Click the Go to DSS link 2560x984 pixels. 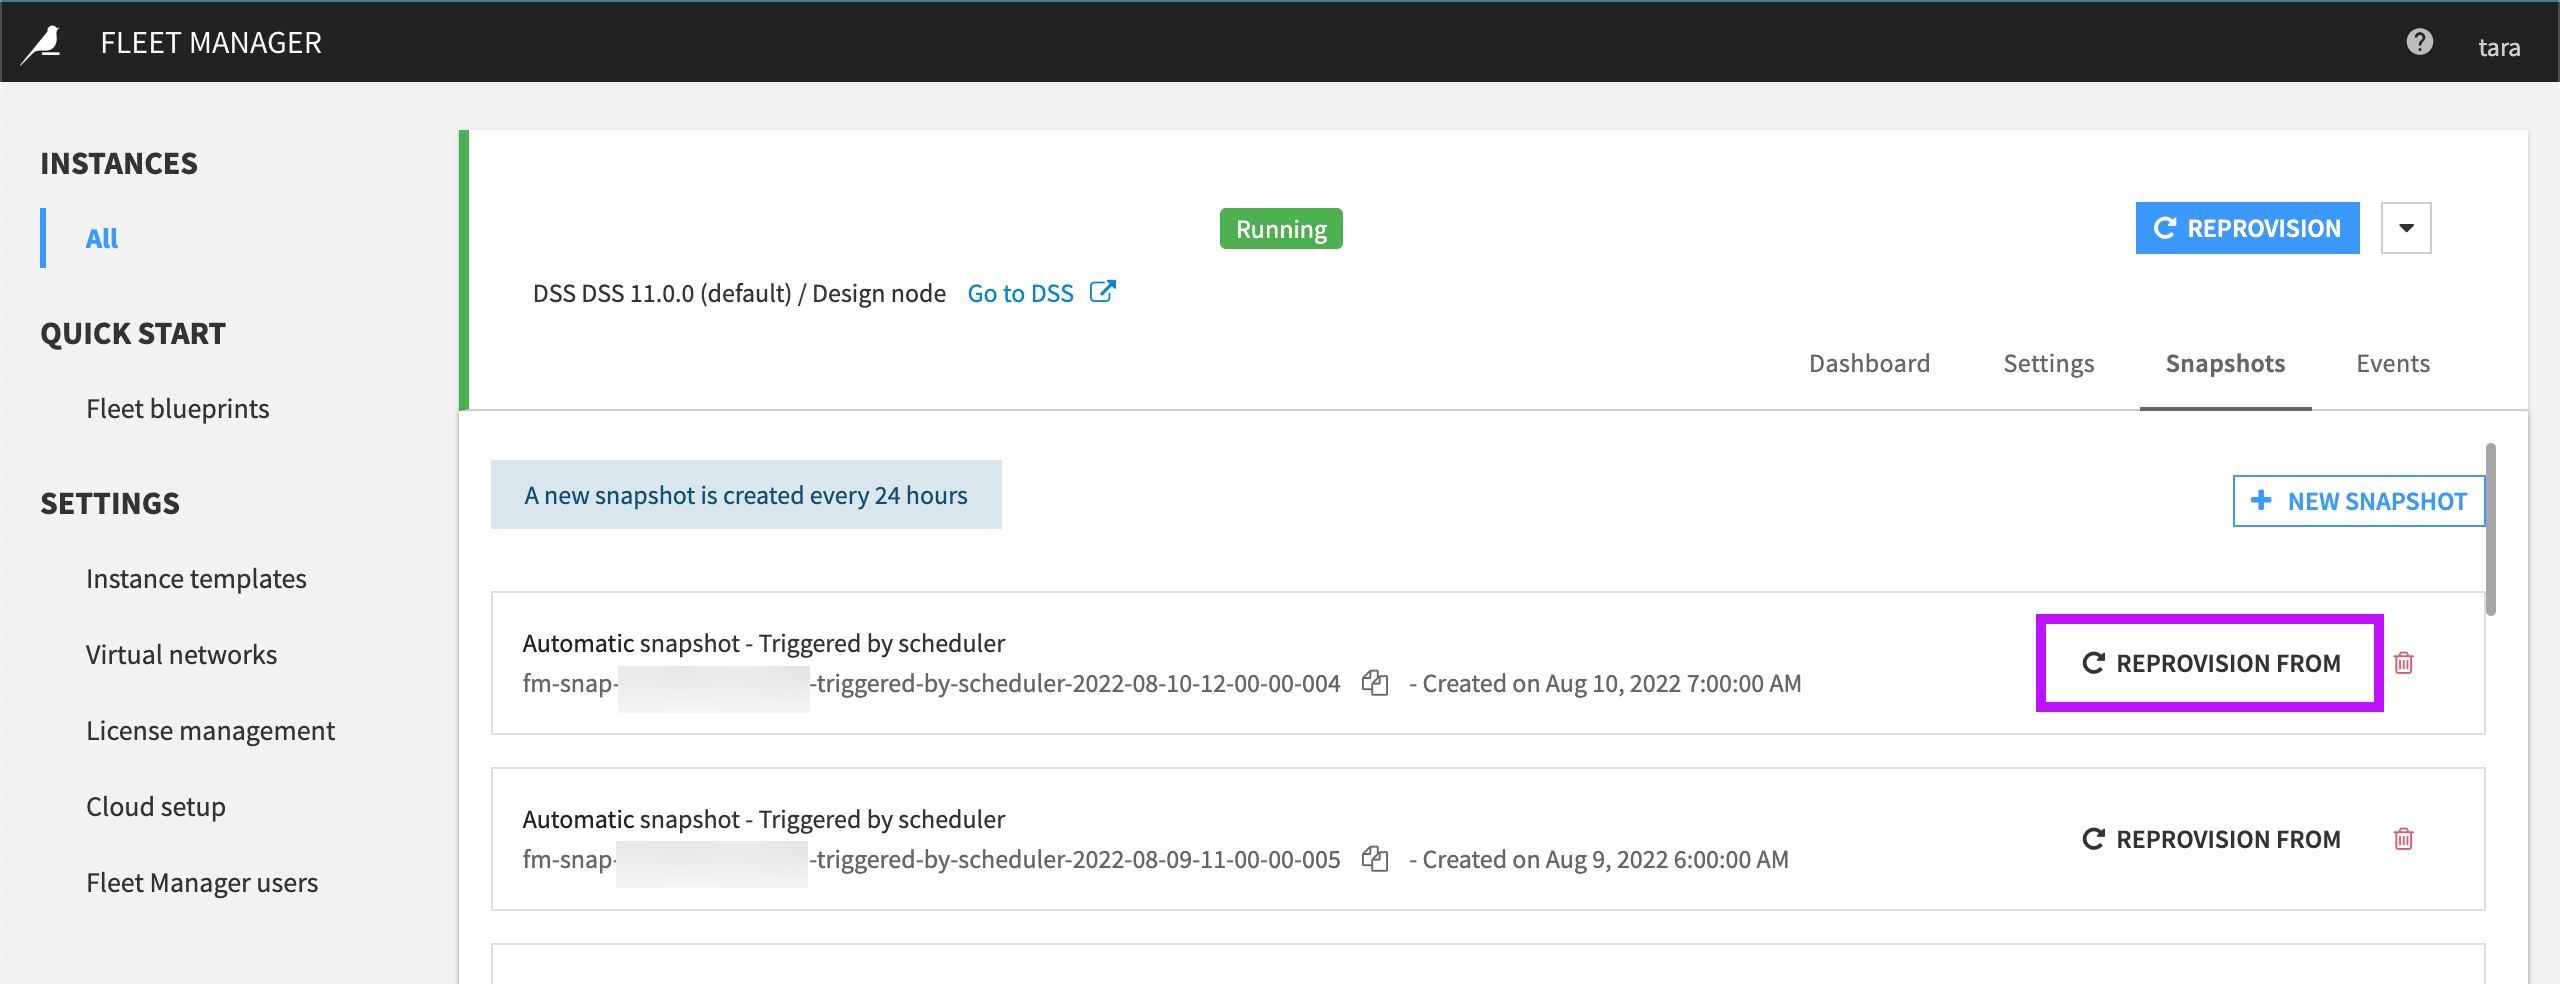point(1020,293)
